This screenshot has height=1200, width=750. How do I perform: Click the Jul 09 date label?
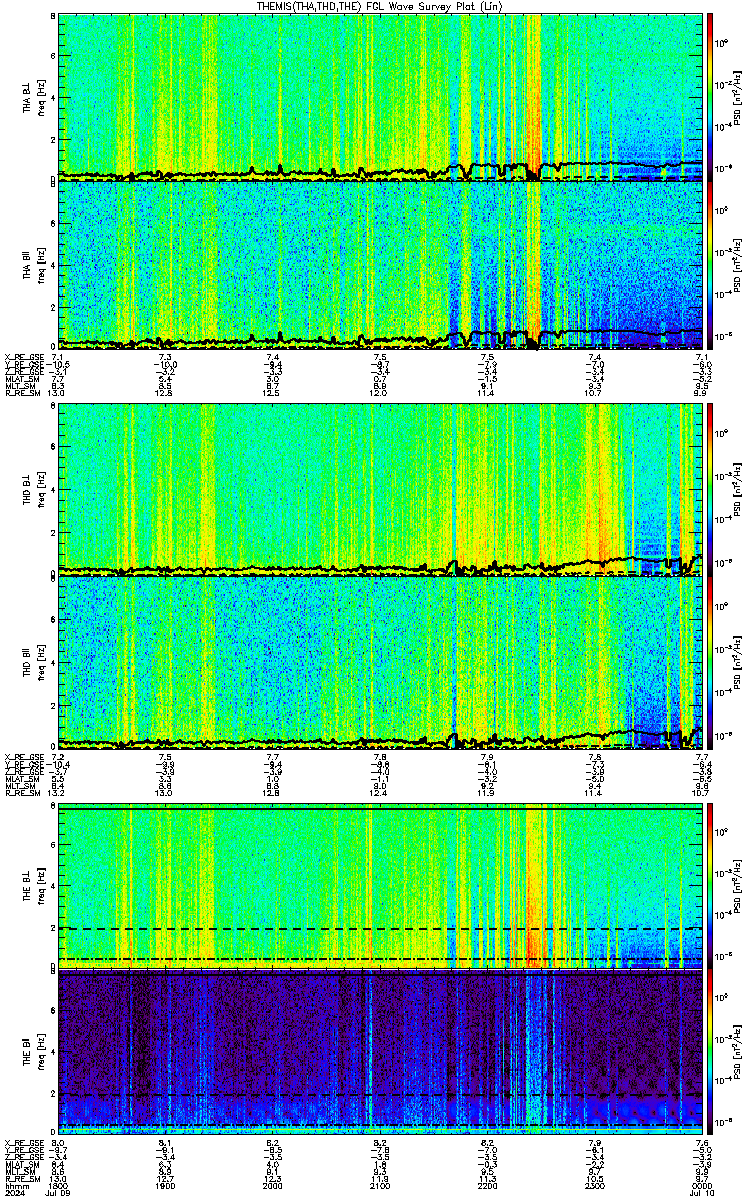(x=59, y=1195)
